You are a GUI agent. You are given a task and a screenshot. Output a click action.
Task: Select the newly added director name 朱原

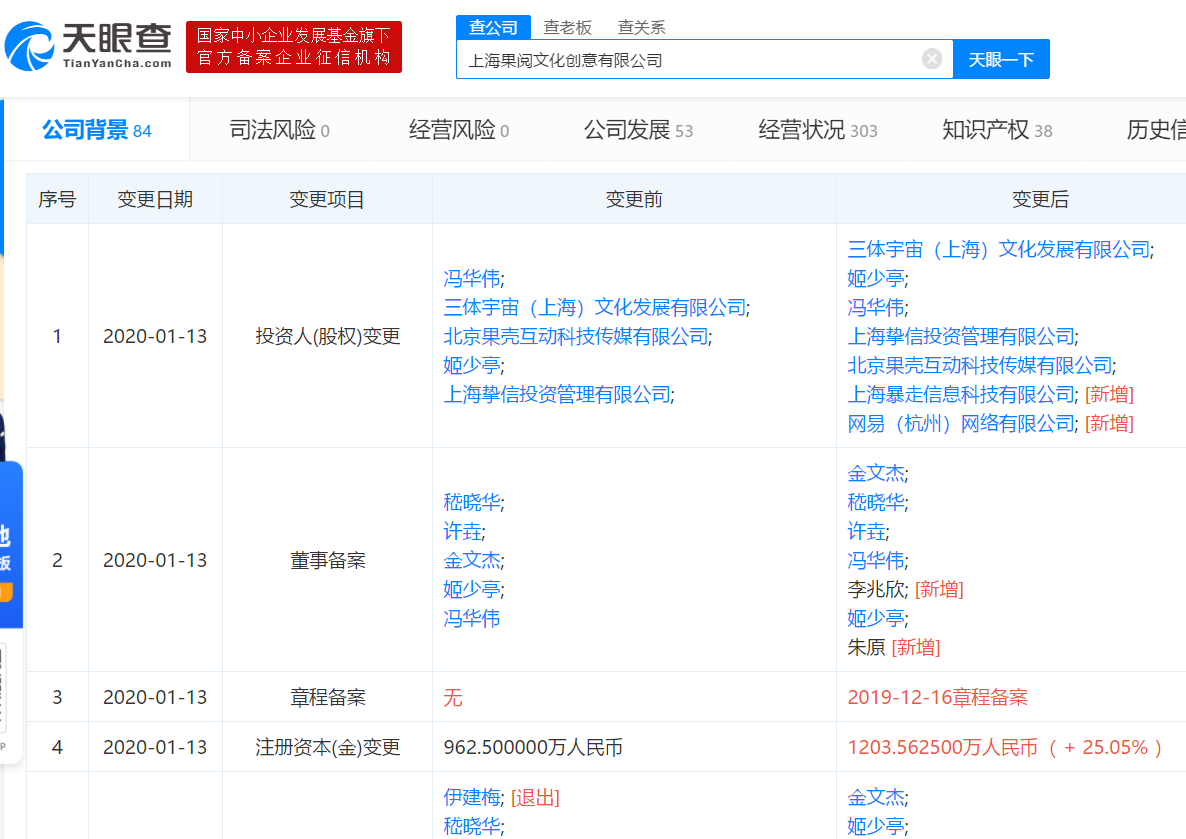866,647
